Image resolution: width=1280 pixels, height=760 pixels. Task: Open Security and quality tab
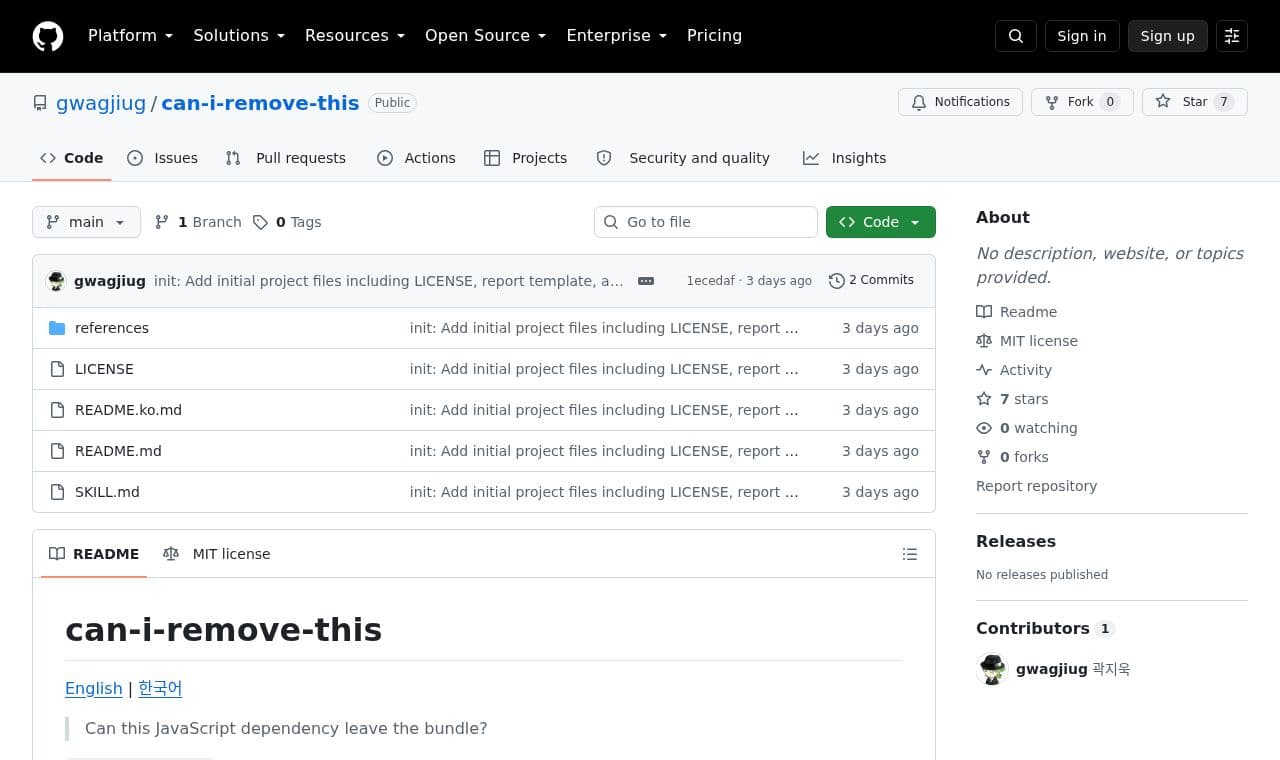click(x=683, y=158)
